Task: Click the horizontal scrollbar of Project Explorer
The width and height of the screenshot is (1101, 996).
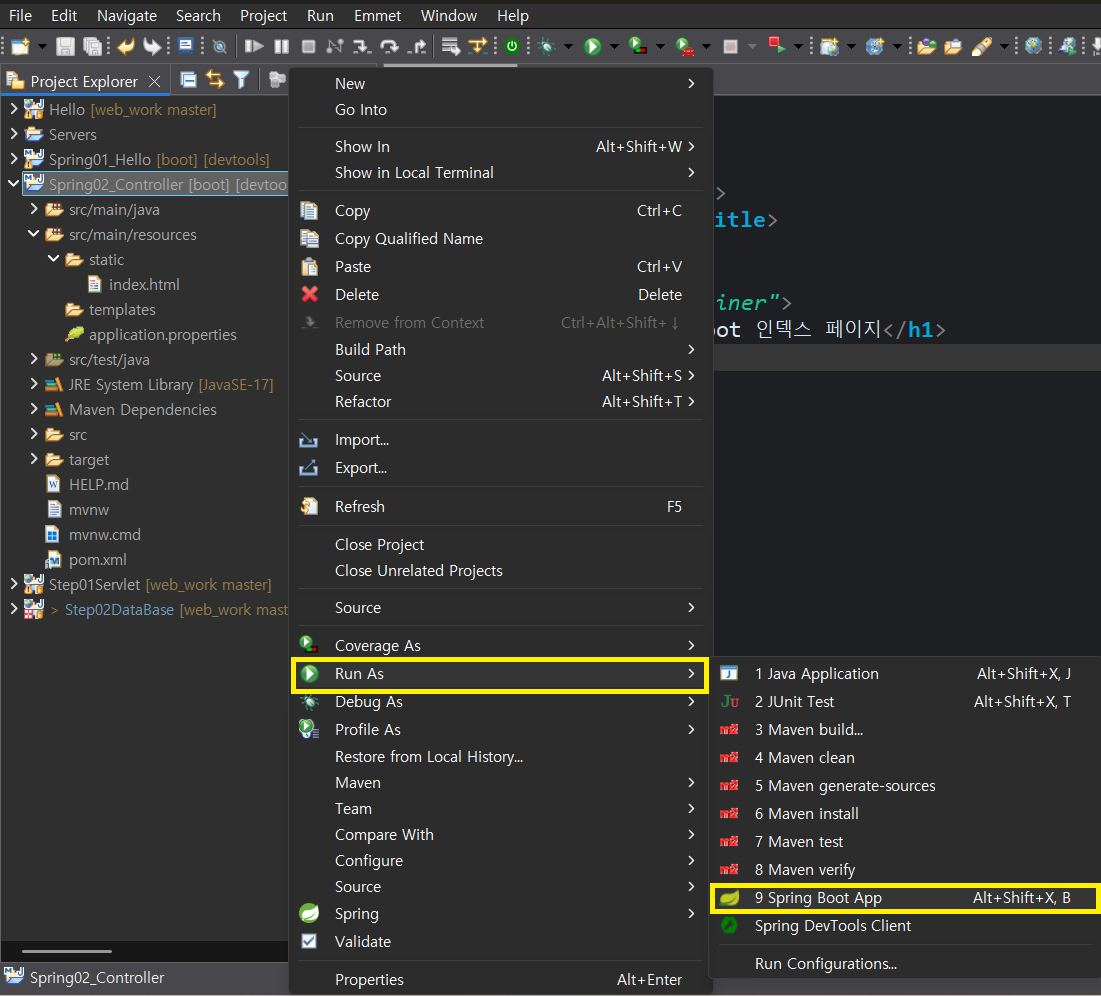Action: coord(67,951)
